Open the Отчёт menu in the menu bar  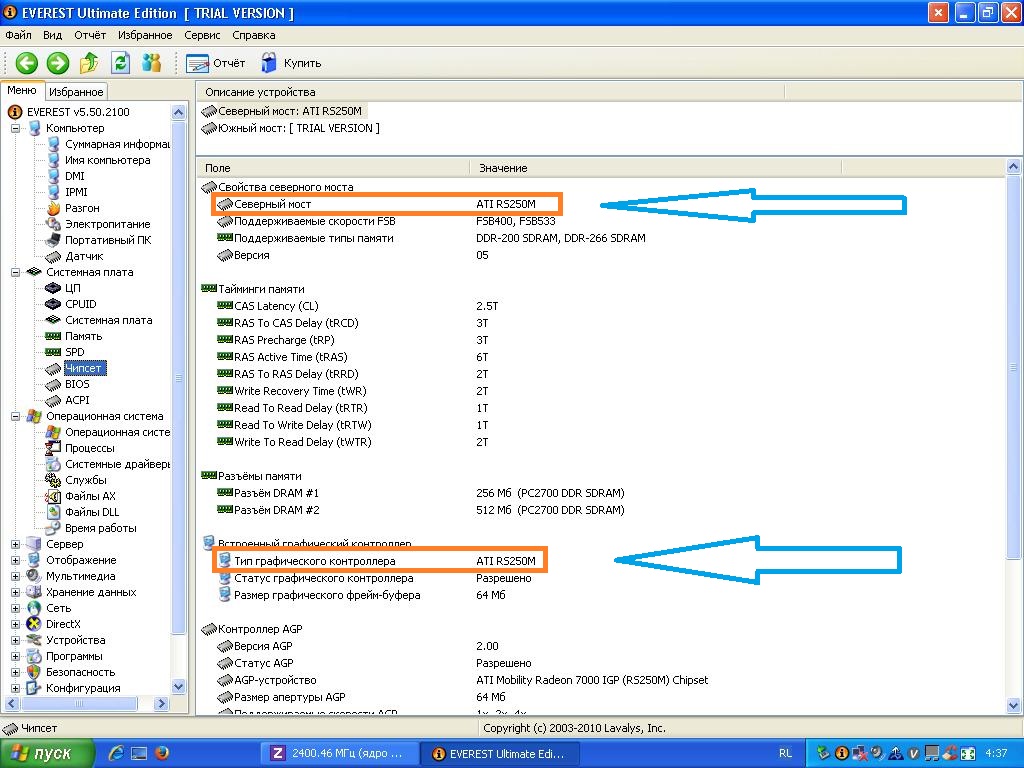[89, 35]
